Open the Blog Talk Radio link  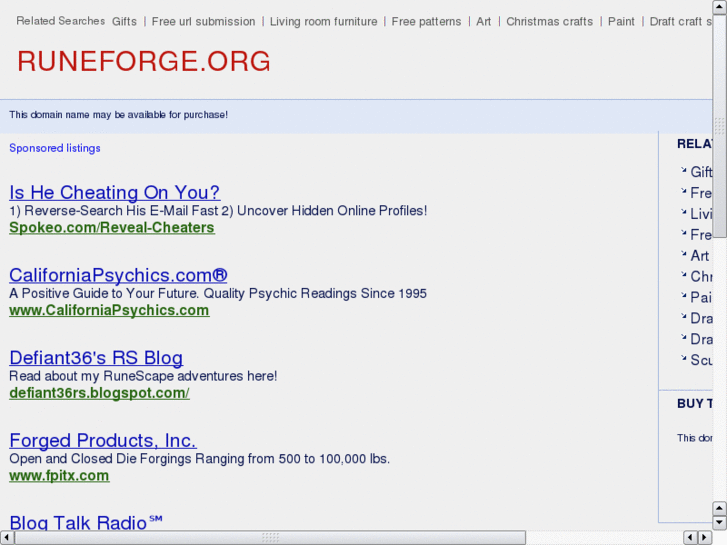point(86,522)
